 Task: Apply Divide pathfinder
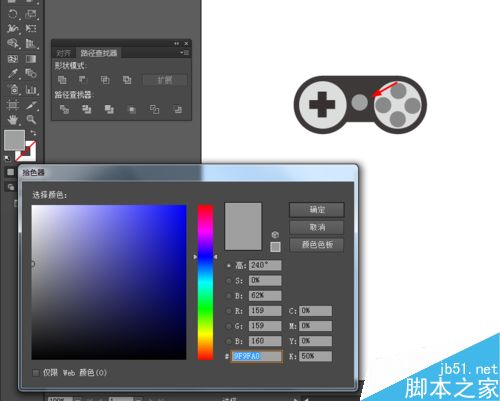tap(64, 109)
